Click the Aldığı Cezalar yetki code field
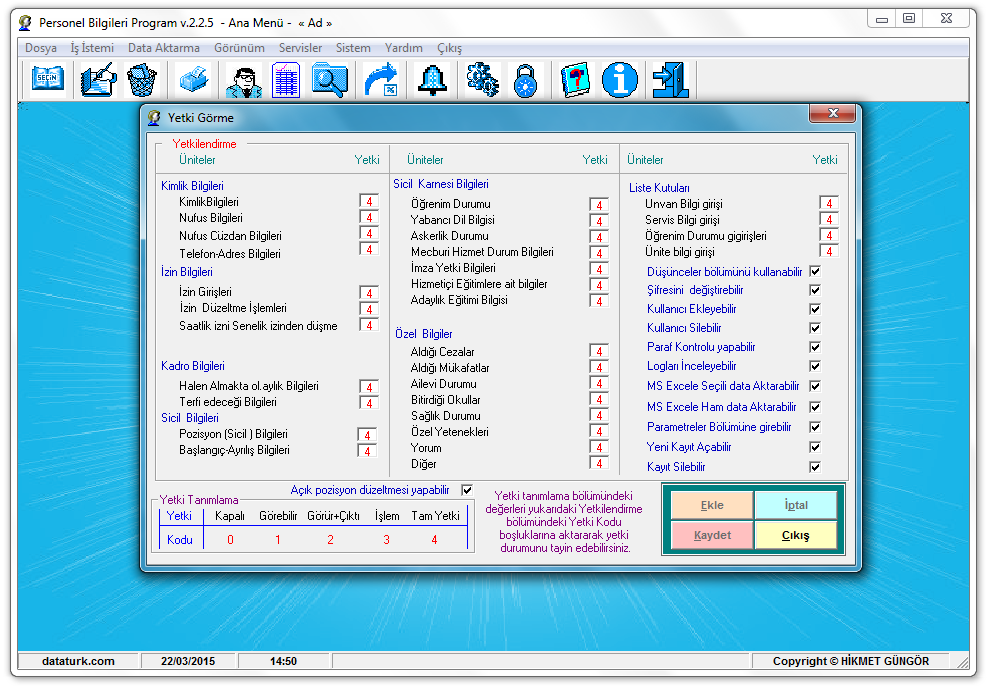Viewport: 987px width, 687px height. [x=599, y=351]
